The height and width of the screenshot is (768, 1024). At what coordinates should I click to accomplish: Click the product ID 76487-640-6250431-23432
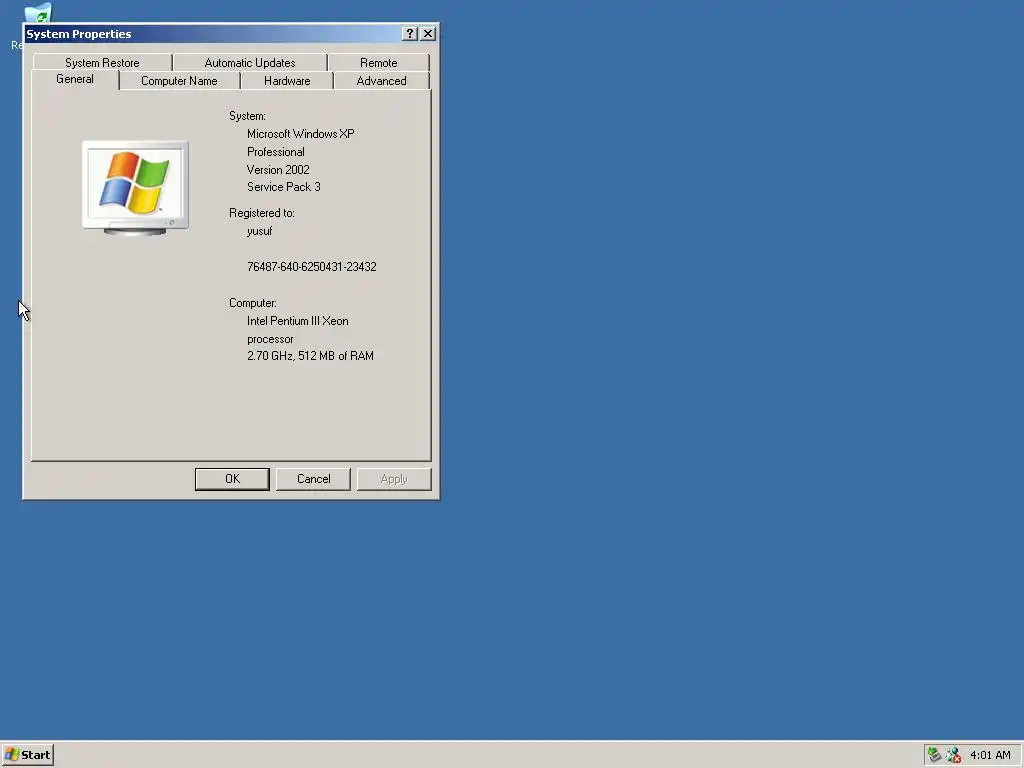312,267
